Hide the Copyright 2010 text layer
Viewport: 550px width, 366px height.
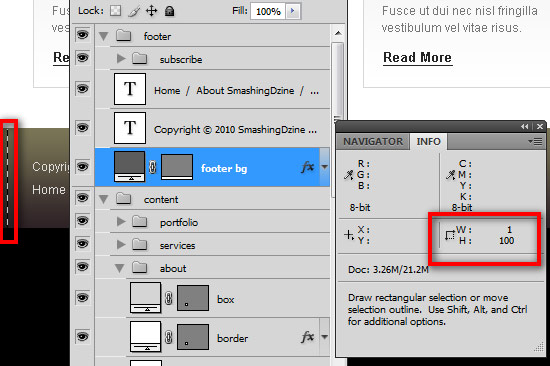[82, 127]
